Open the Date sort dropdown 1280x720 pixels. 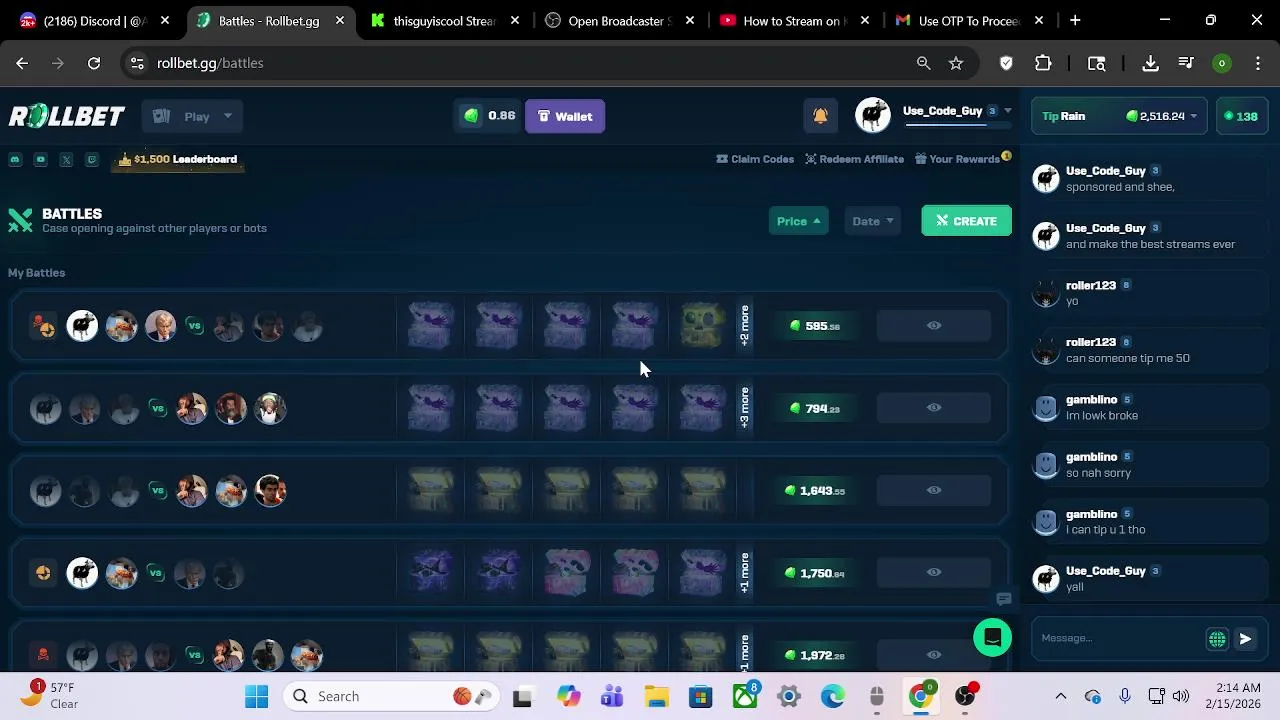pyautogui.click(x=872, y=221)
